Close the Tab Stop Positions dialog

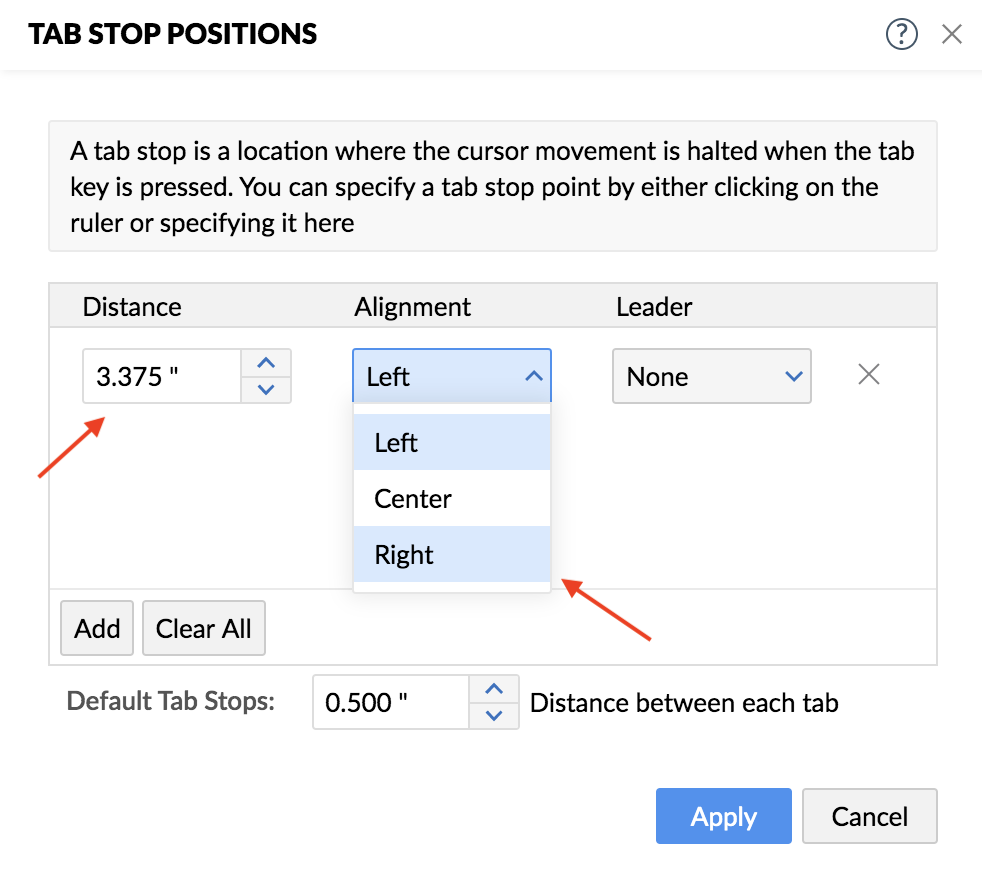pyautogui.click(x=952, y=35)
